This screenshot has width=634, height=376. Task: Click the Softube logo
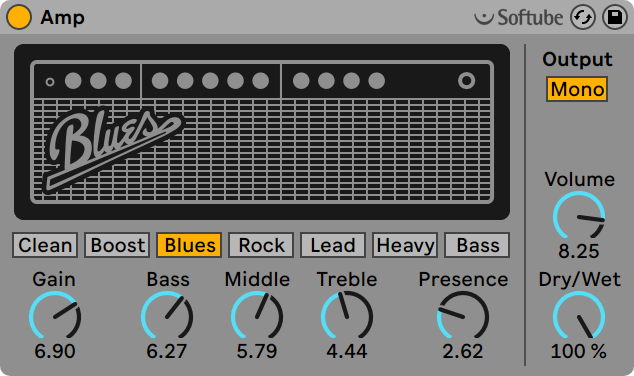[x=518, y=17]
